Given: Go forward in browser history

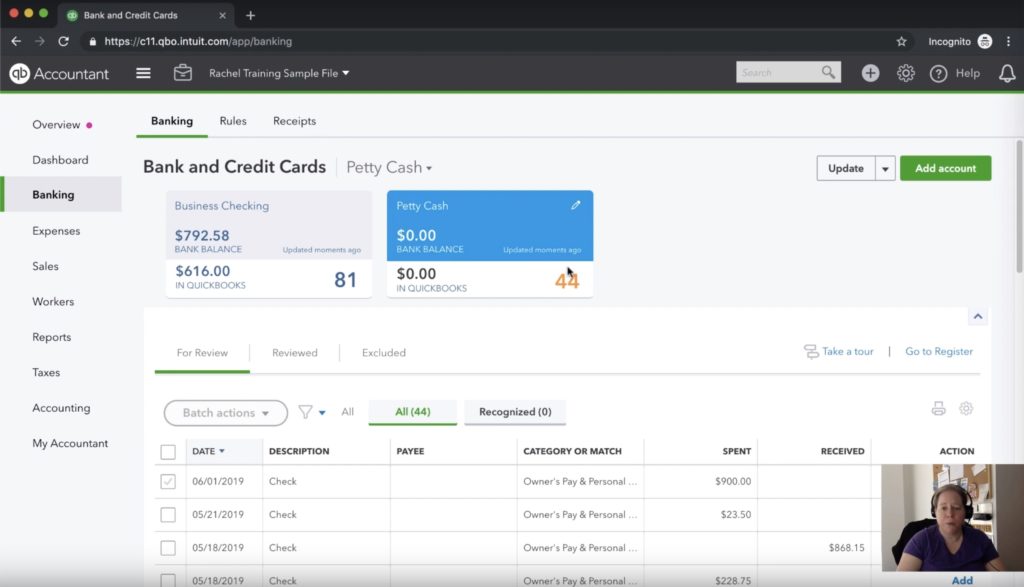Looking at the screenshot, I should coord(40,41).
